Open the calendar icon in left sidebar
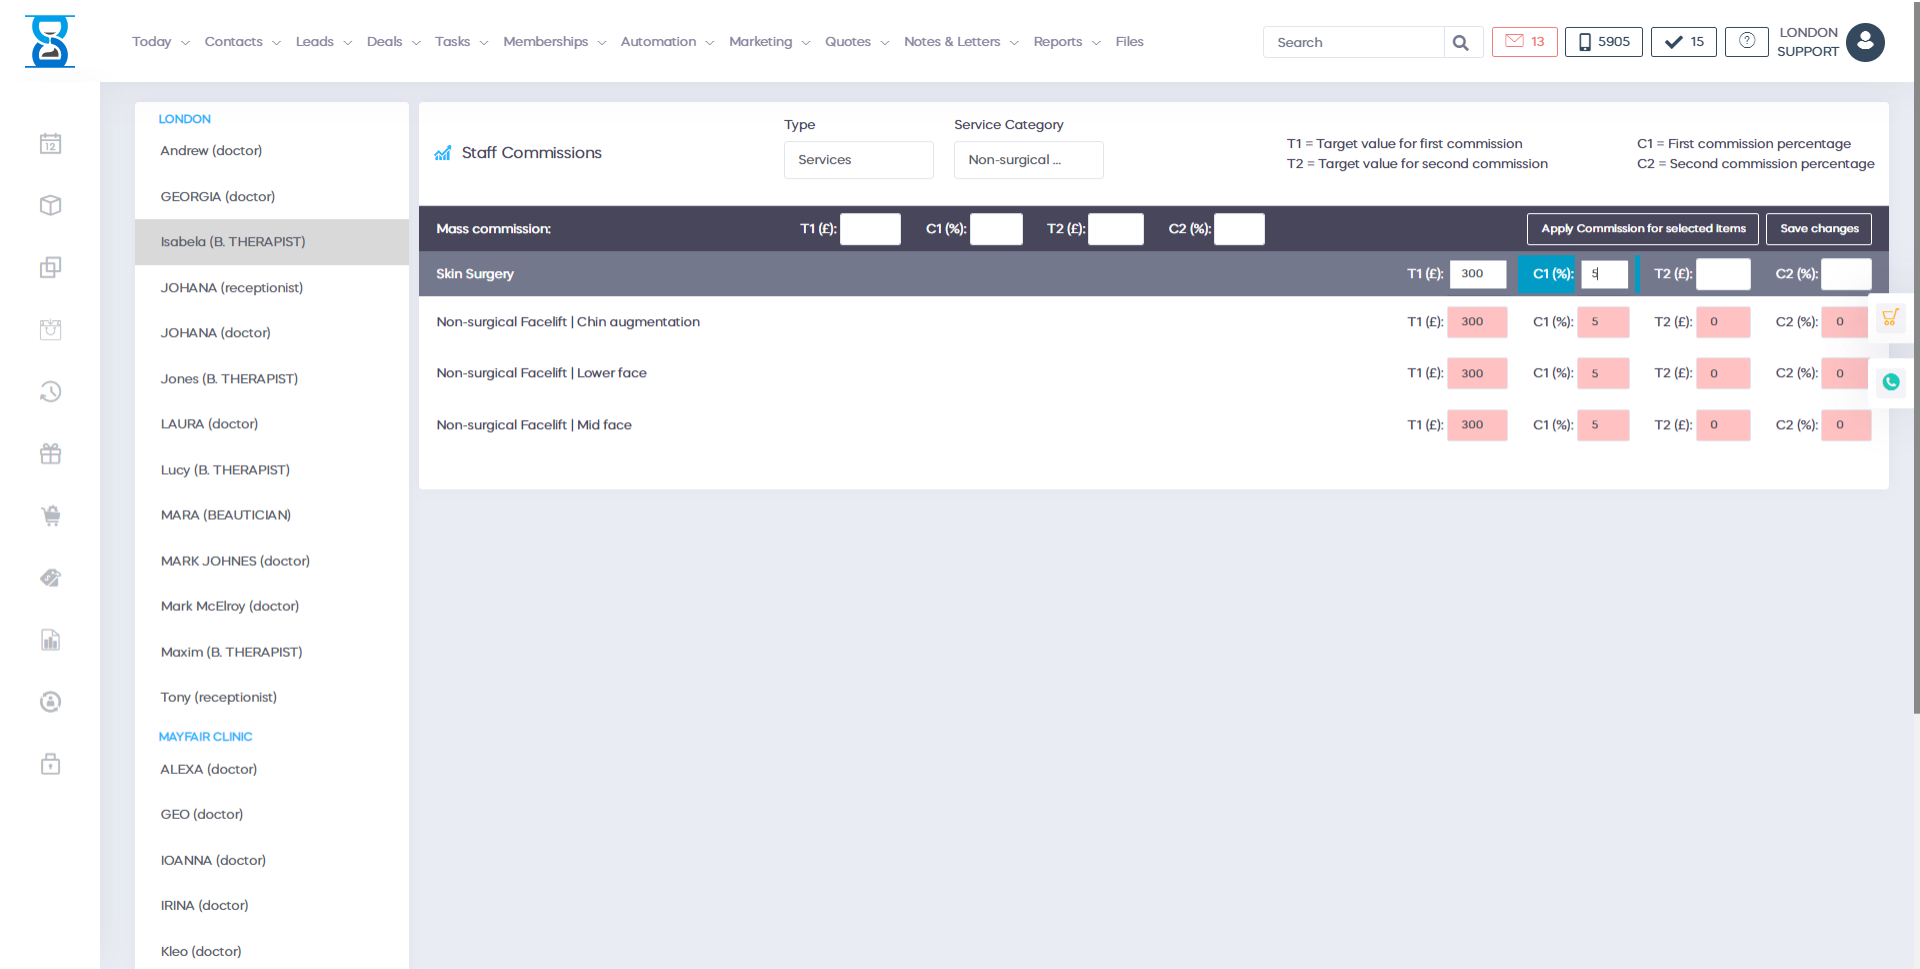 pyautogui.click(x=50, y=144)
